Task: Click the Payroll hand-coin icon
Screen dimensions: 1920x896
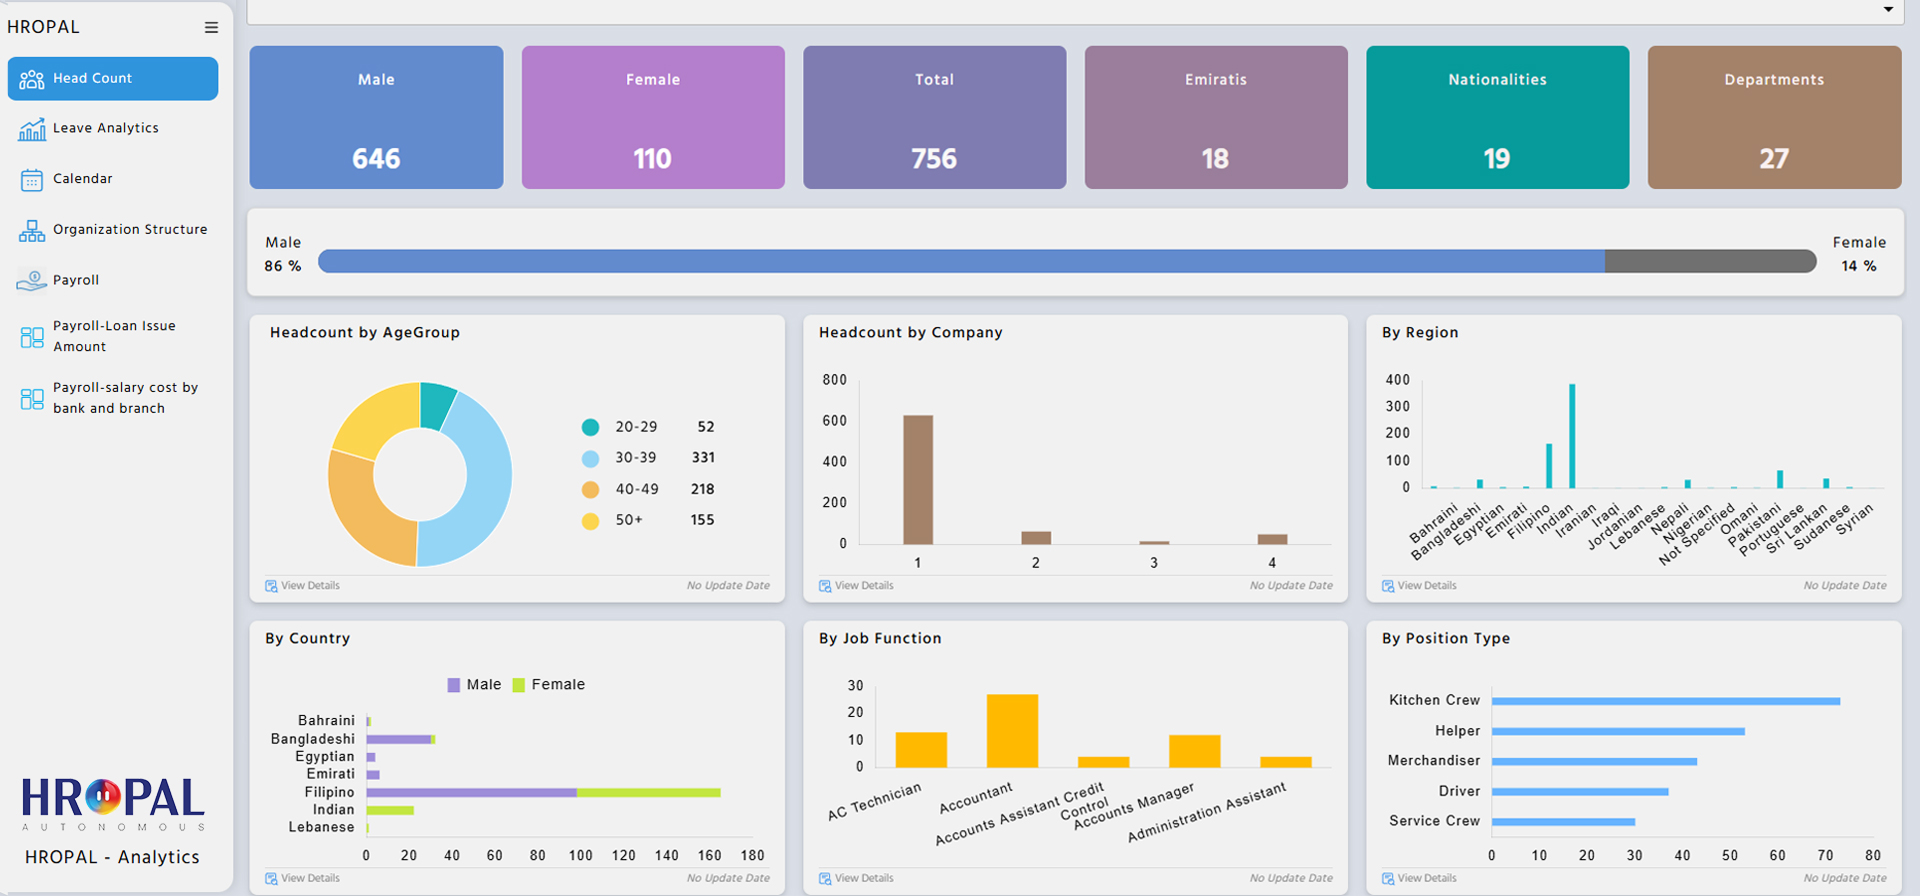Action: 32,281
